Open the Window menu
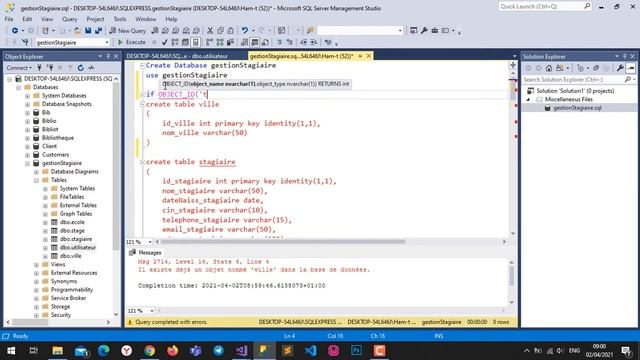This screenshot has width=640, height=360. tap(146, 19)
